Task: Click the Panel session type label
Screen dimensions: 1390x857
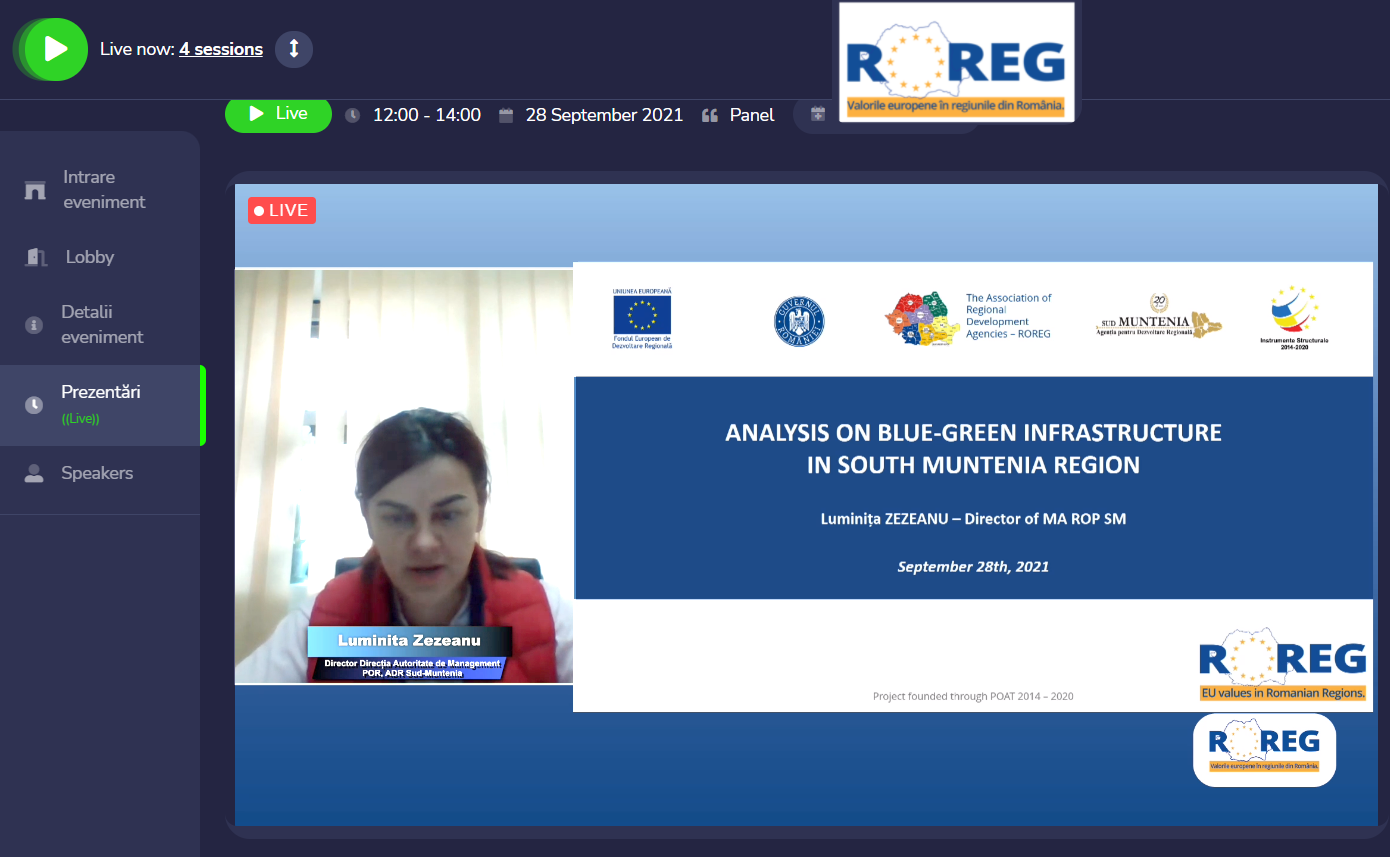Action: click(x=752, y=115)
